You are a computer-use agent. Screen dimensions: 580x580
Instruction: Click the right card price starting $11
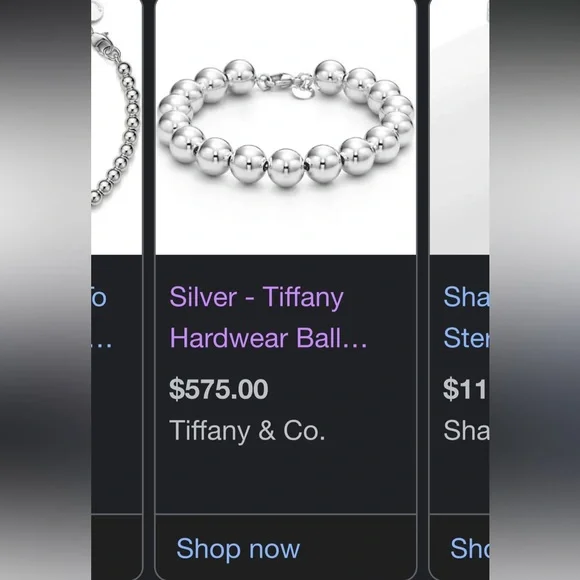(465, 389)
